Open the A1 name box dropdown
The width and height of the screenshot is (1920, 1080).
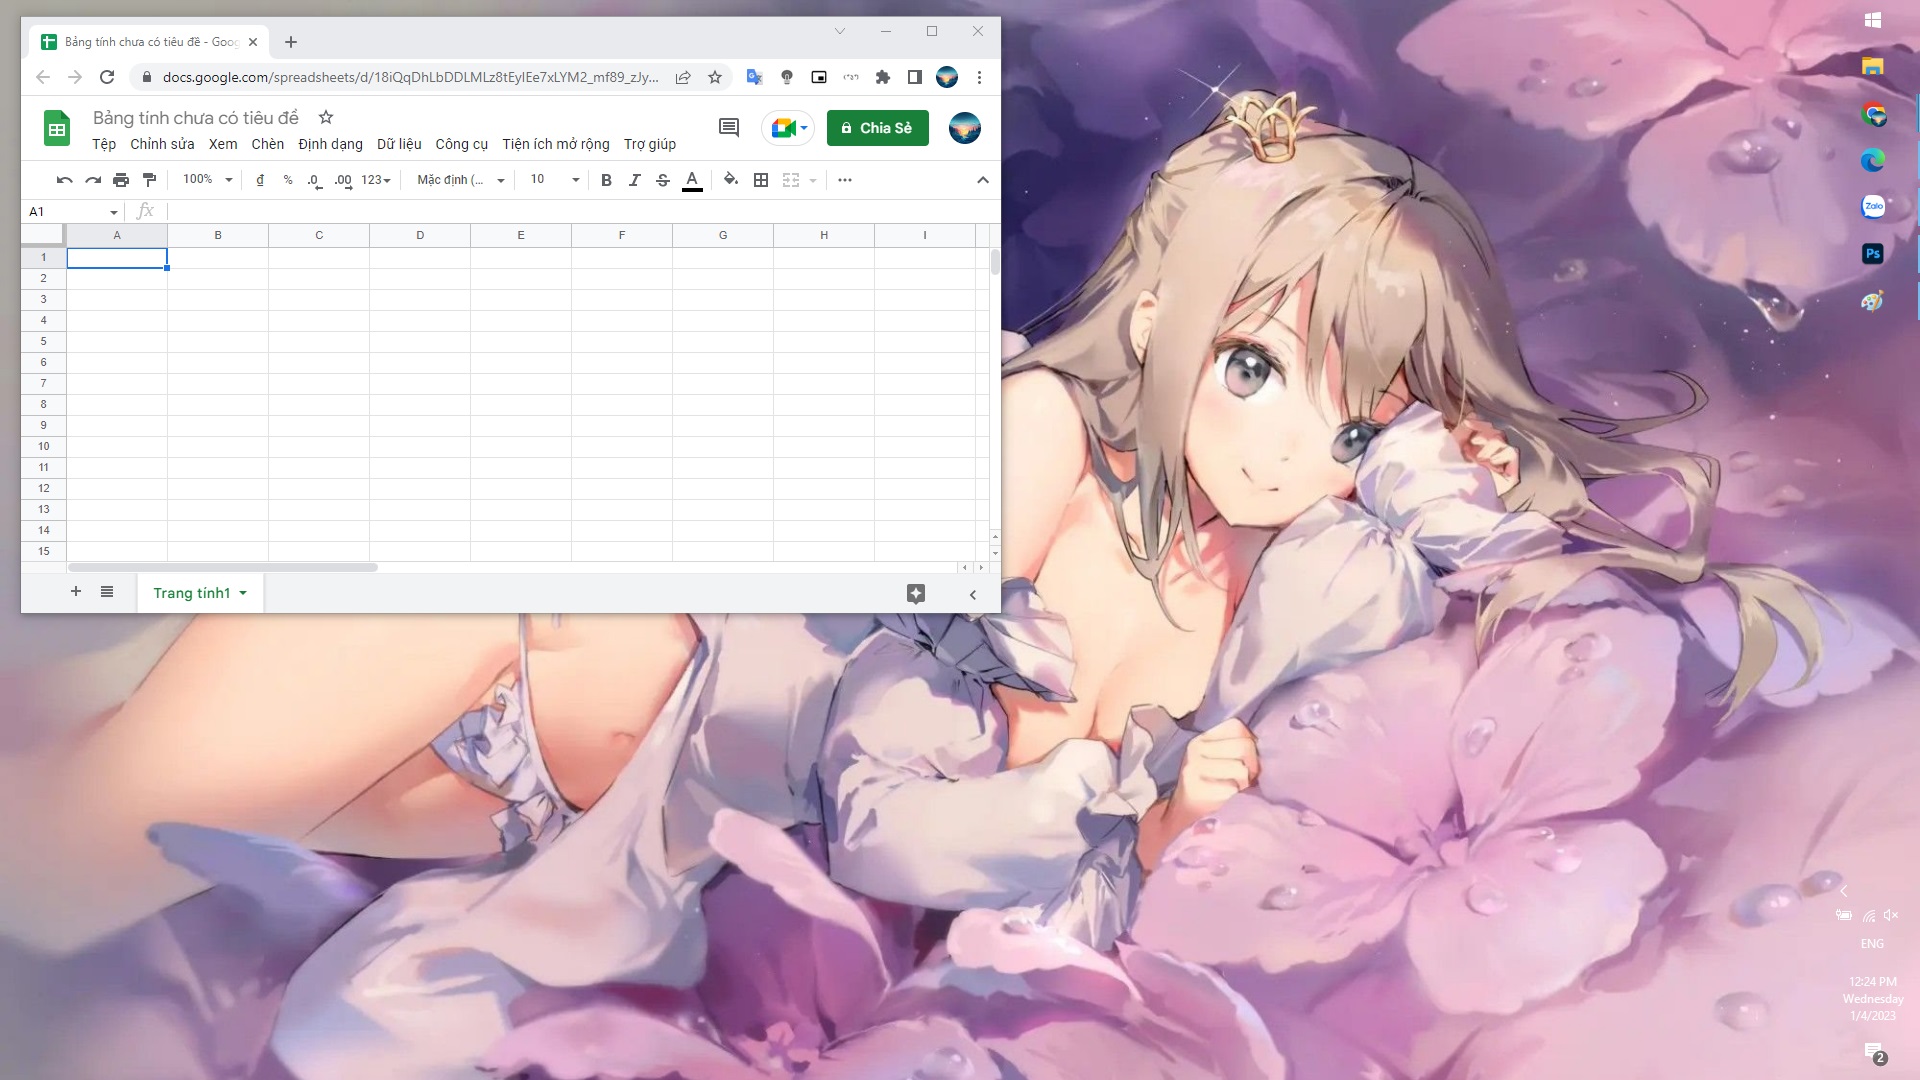point(113,212)
